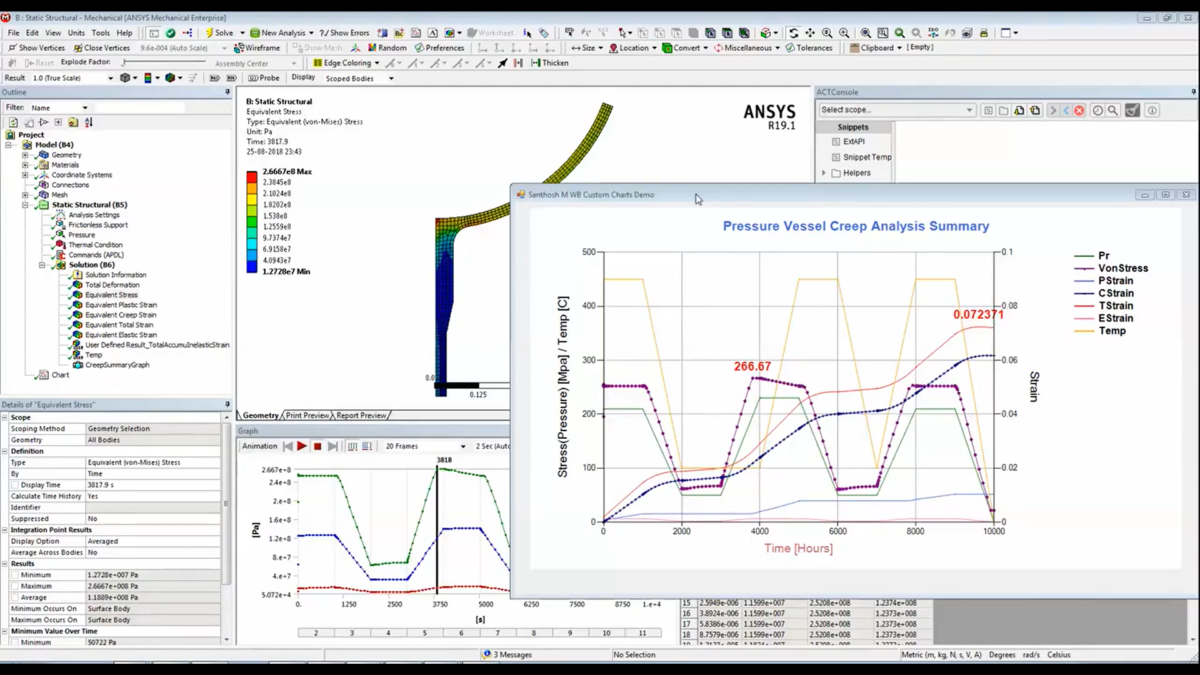Open the Tools menu
Screen dimensions: 1200x675
click(101, 33)
